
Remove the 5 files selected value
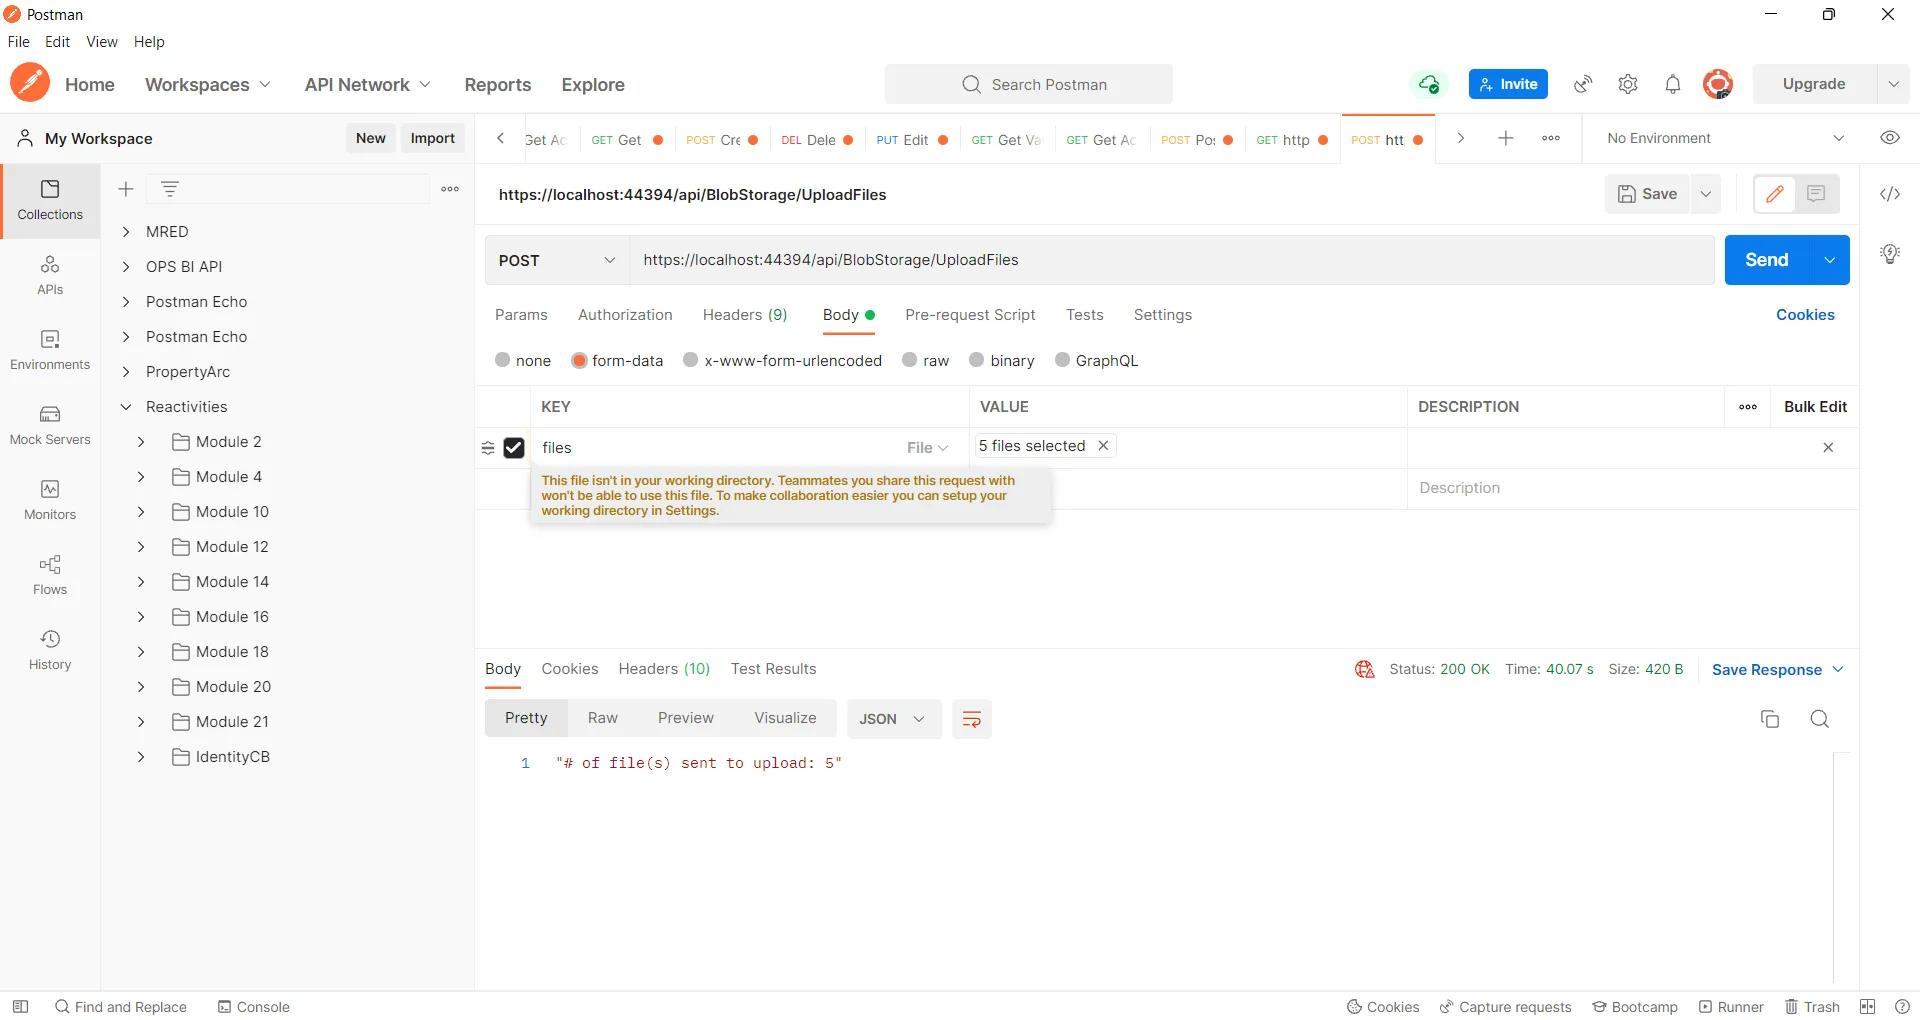[1103, 446]
